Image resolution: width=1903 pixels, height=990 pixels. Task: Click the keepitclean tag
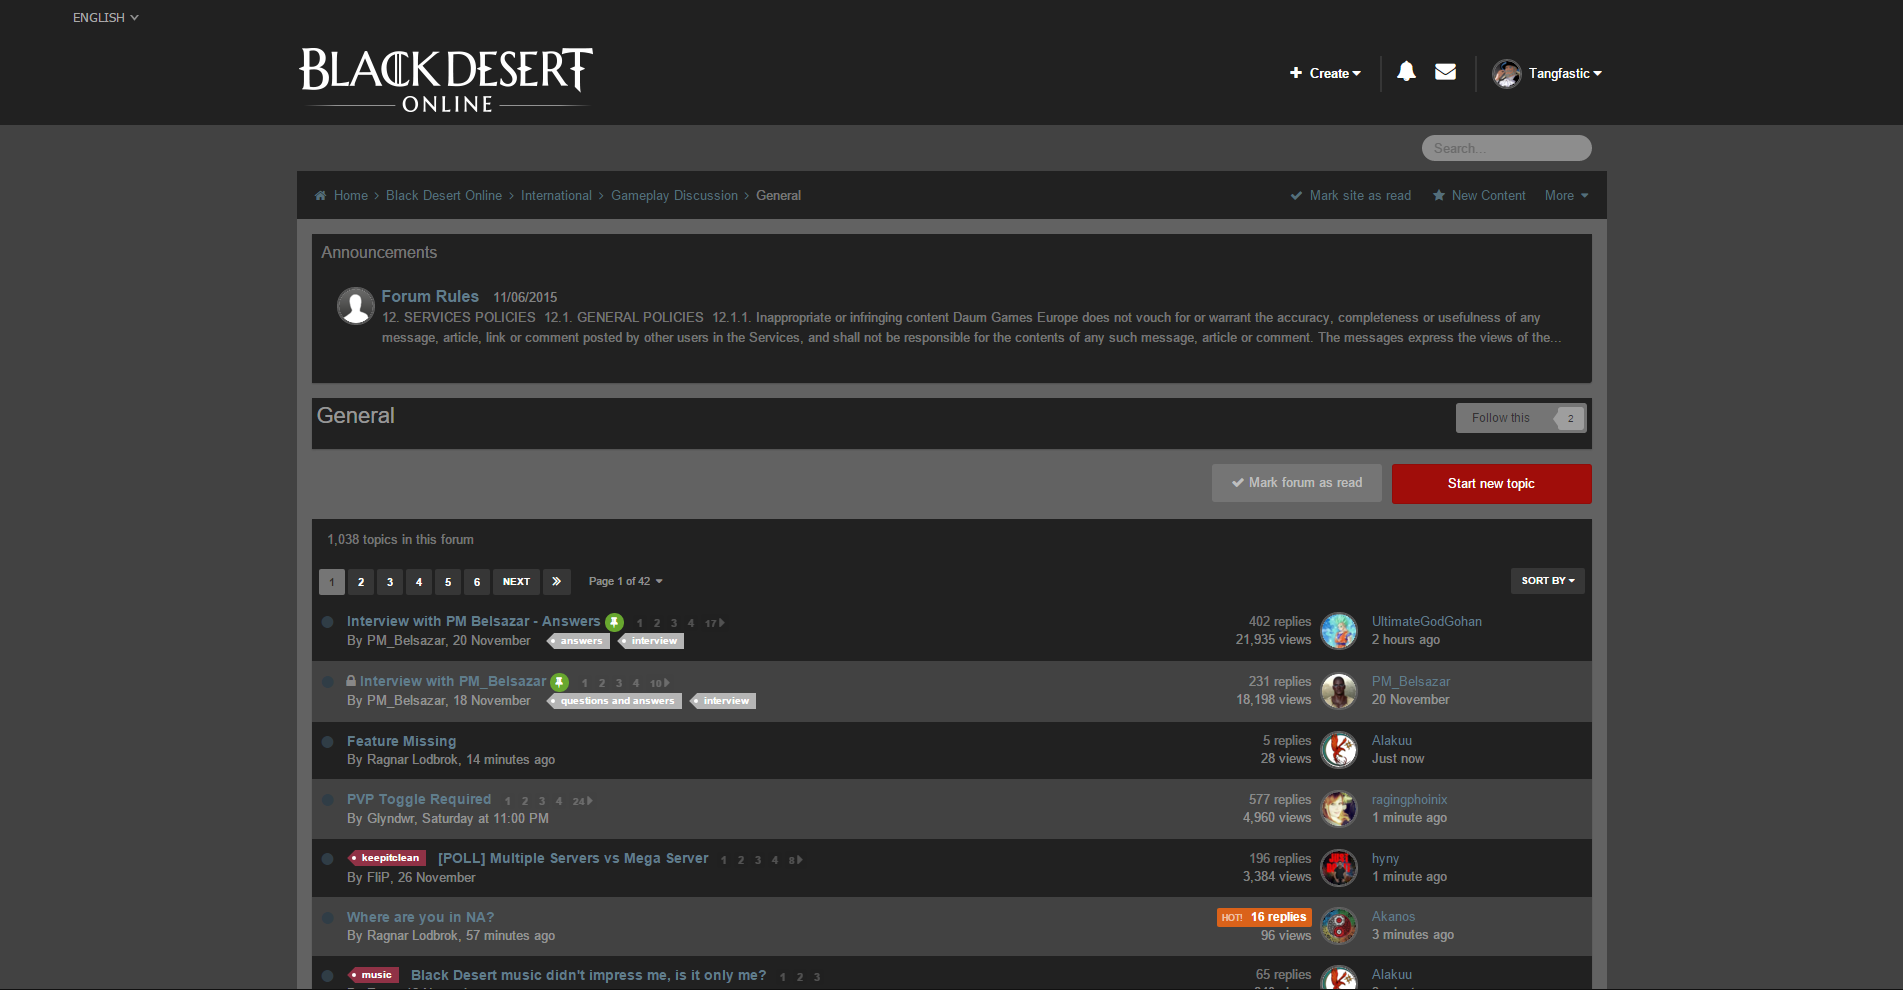(x=388, y=858)
